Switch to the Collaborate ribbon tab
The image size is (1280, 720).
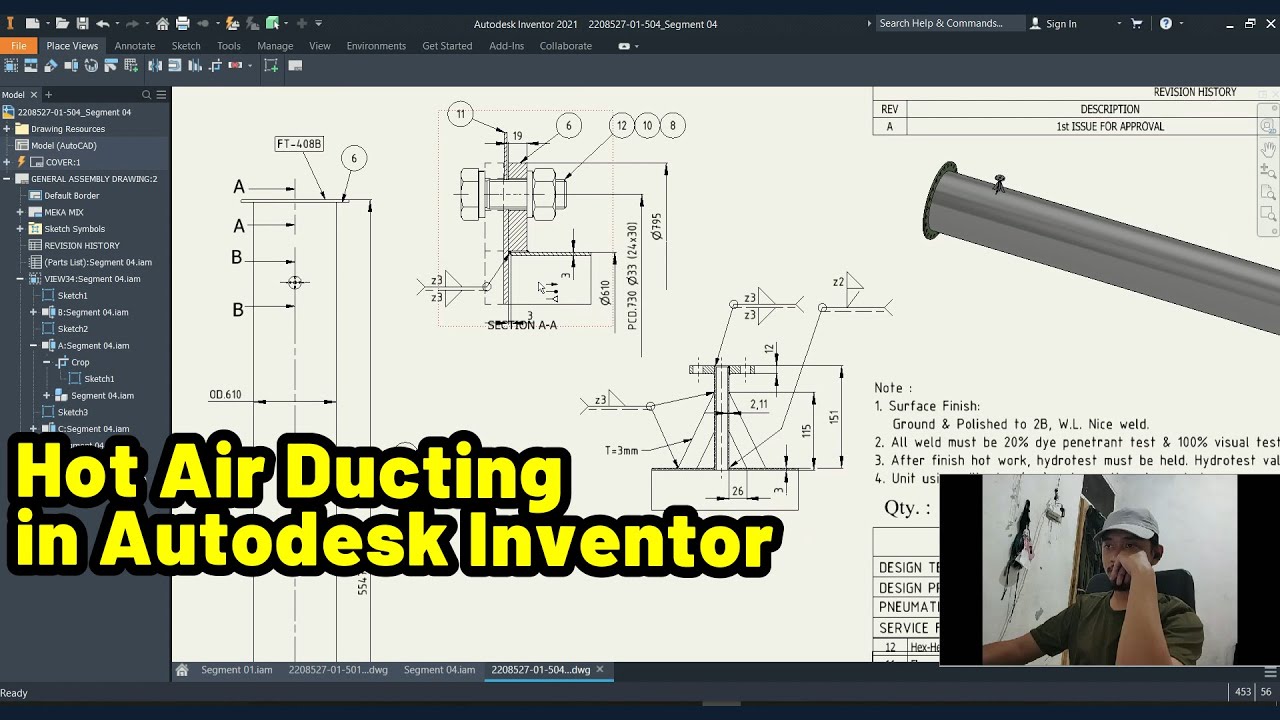pyautogui.click(x=566, y=46)
